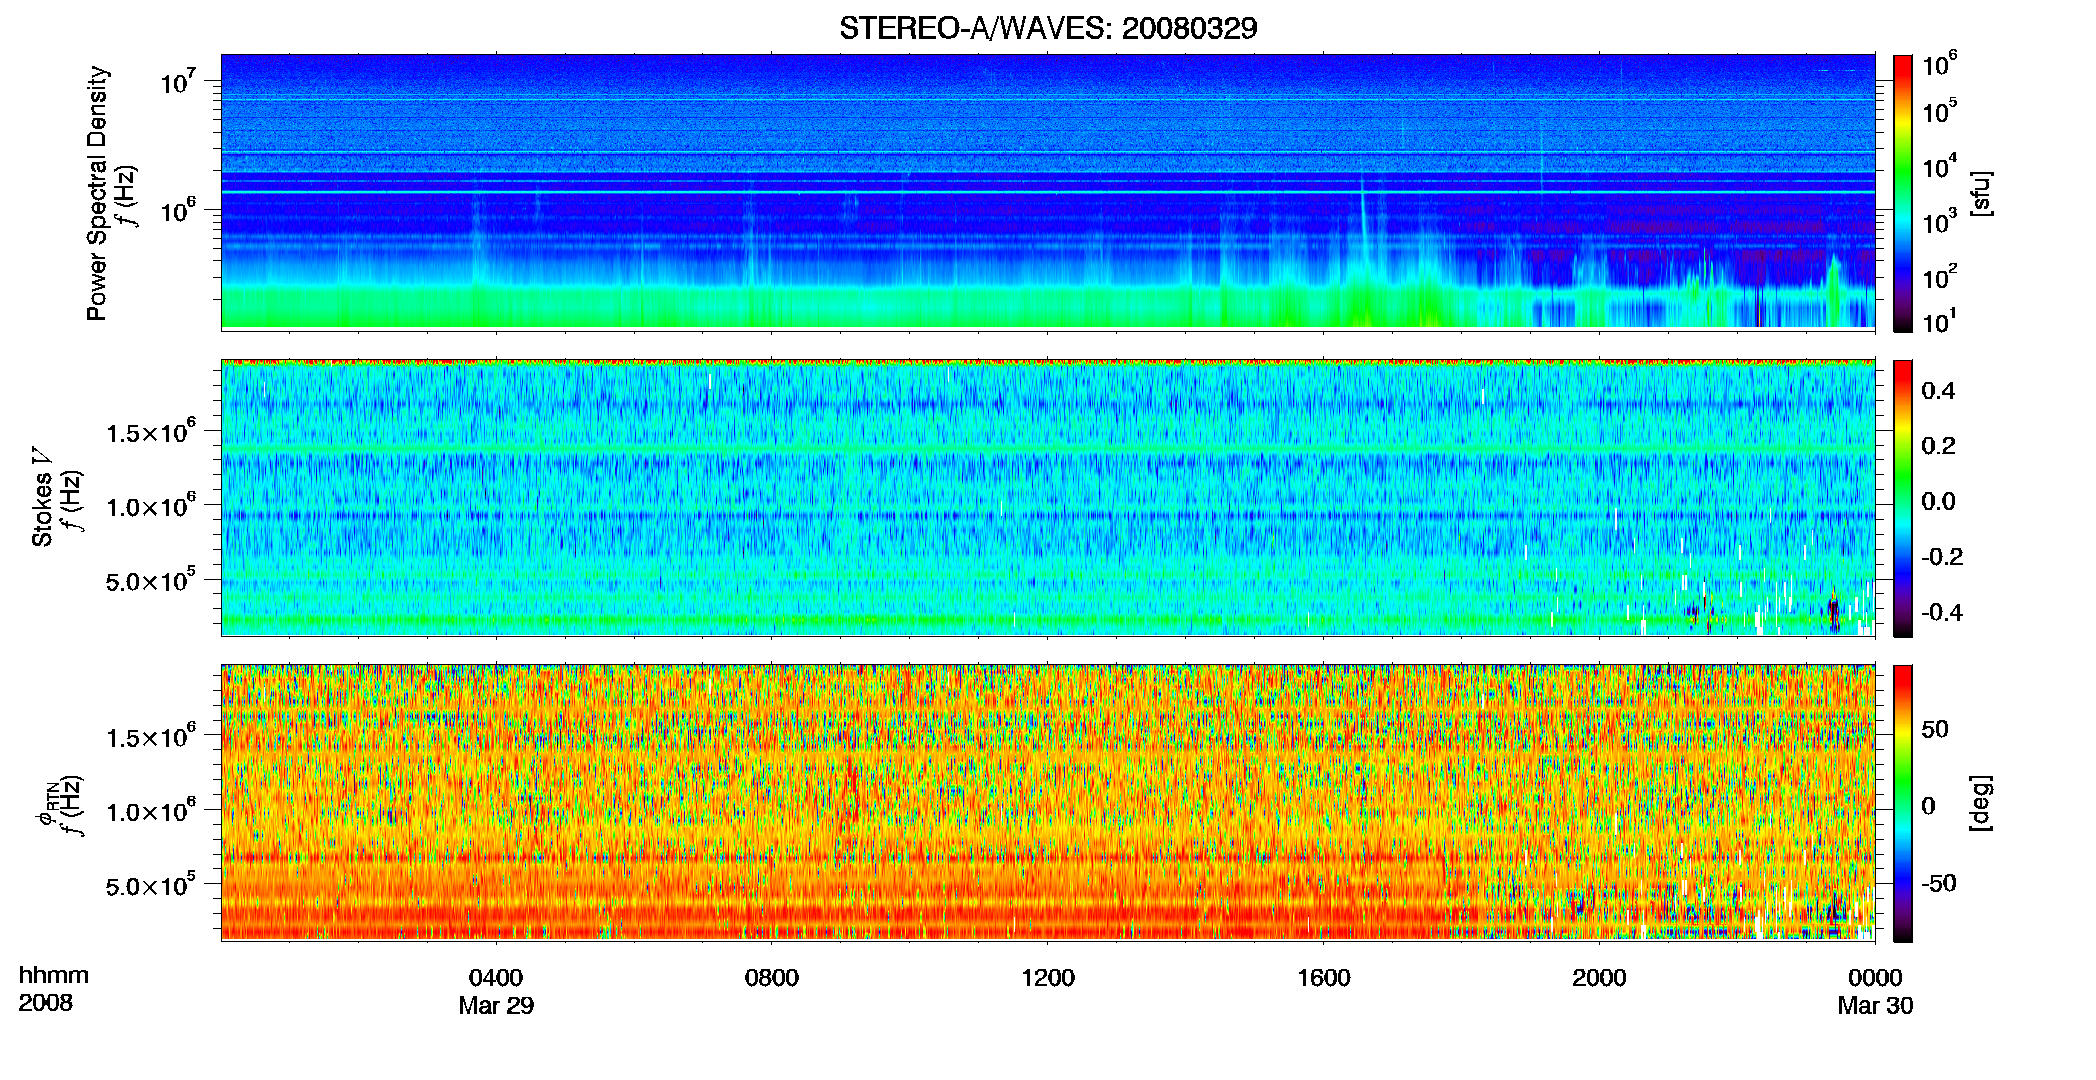
Task: Click the dark polarized feature near 2330 in Stokes panel
Action: 1834,612
